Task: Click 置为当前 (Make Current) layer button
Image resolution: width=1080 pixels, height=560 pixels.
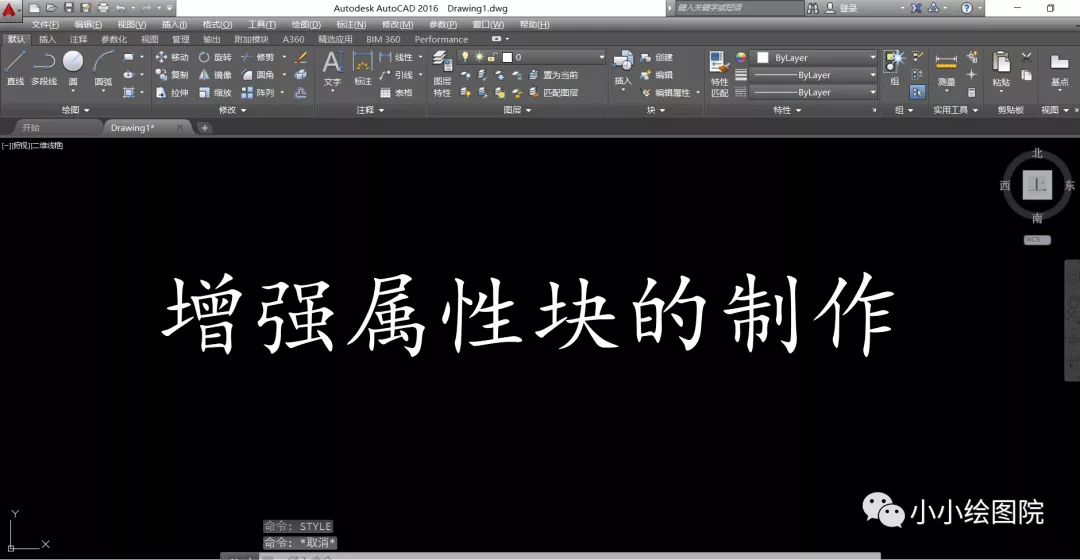Action: point(553,74)
